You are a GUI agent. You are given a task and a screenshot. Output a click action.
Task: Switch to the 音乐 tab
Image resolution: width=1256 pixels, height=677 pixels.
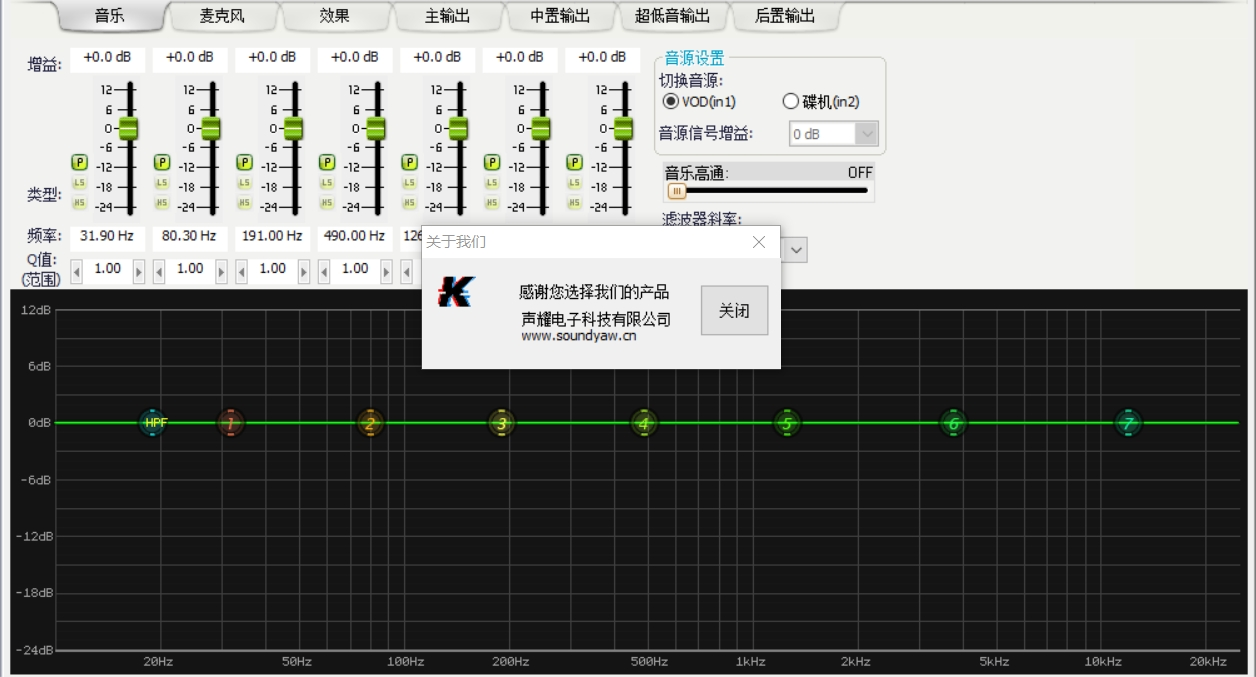pos(110,16)
